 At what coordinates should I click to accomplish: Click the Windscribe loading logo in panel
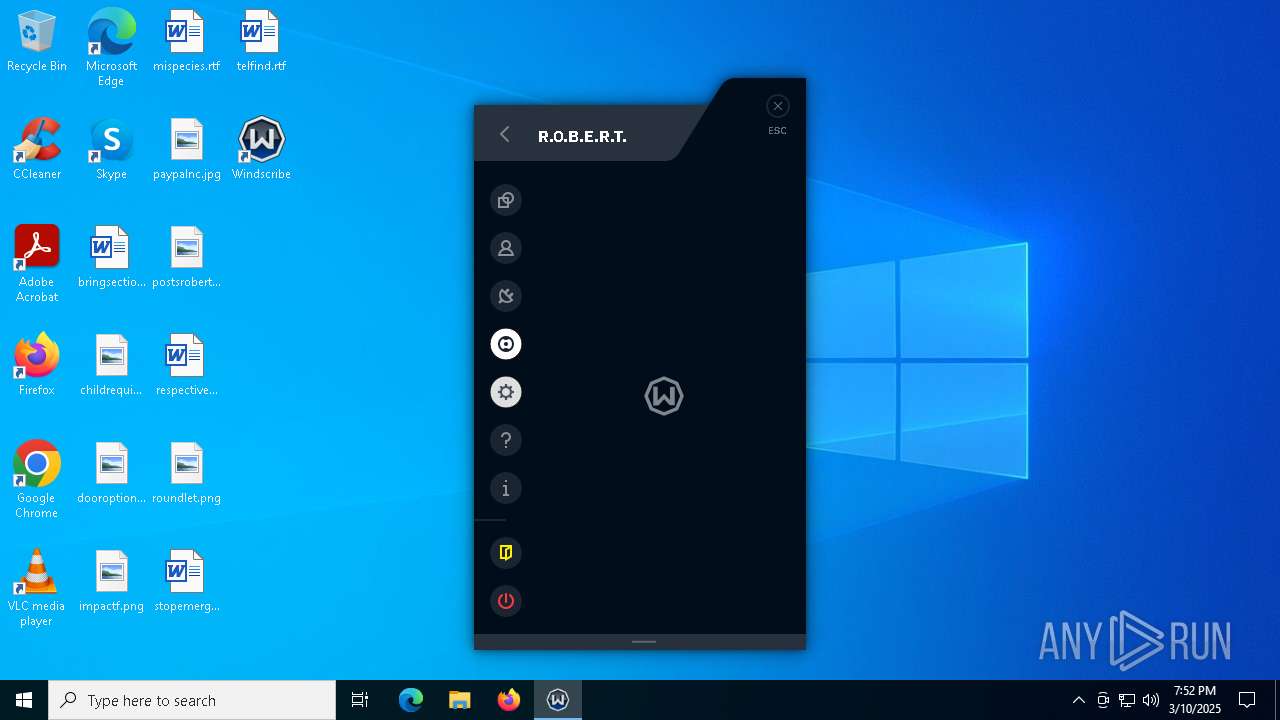tap(664, 396)
